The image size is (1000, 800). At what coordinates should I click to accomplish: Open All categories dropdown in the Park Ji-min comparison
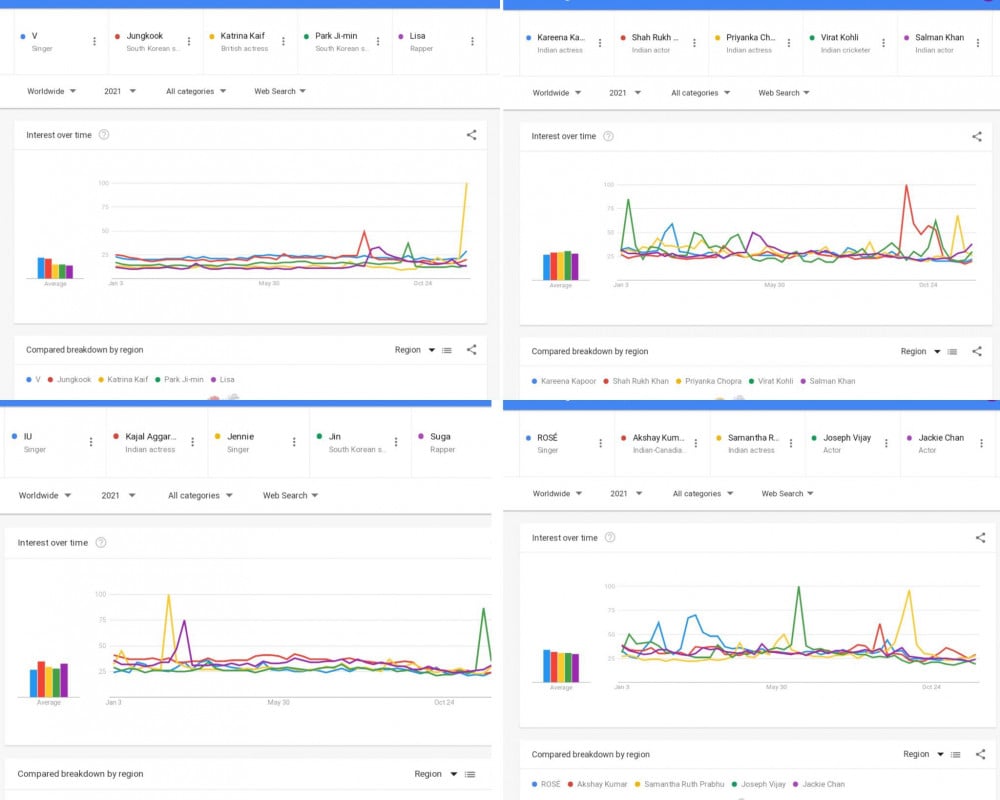click(x=196, y=91)
